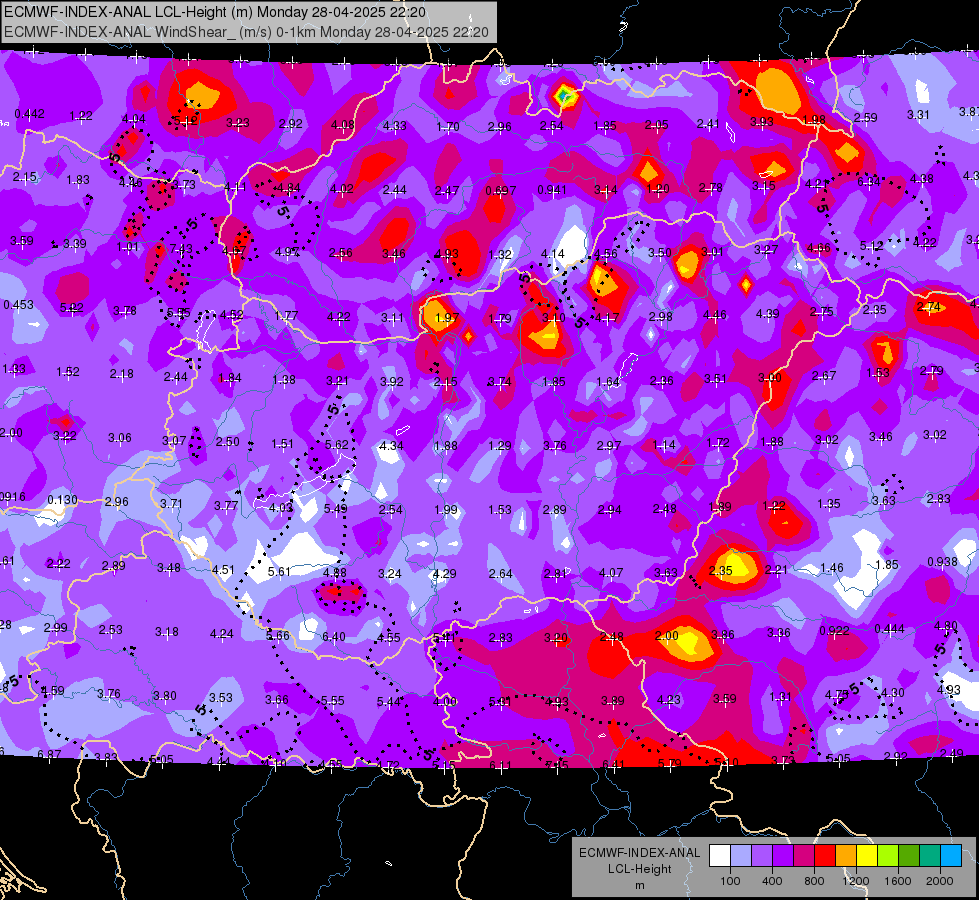Click the legend tick label '400'
Viewport: 979px width, 900px height.
[772, 881]
